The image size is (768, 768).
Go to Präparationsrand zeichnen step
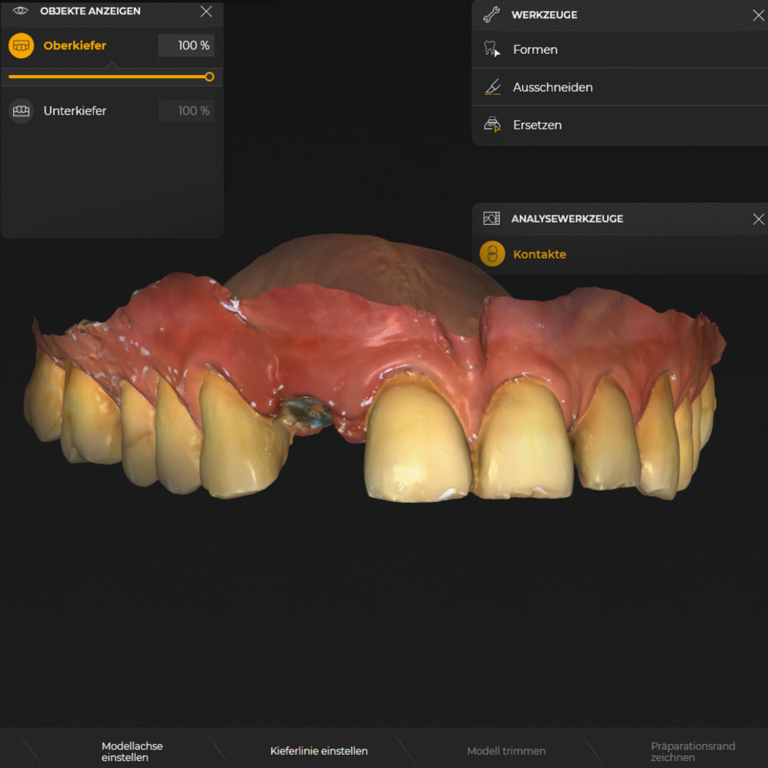[693, 751]
